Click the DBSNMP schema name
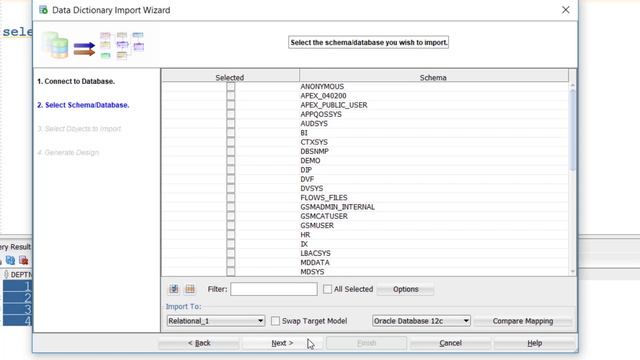Viewport: 640px width, 360px height. pos(315,151)
